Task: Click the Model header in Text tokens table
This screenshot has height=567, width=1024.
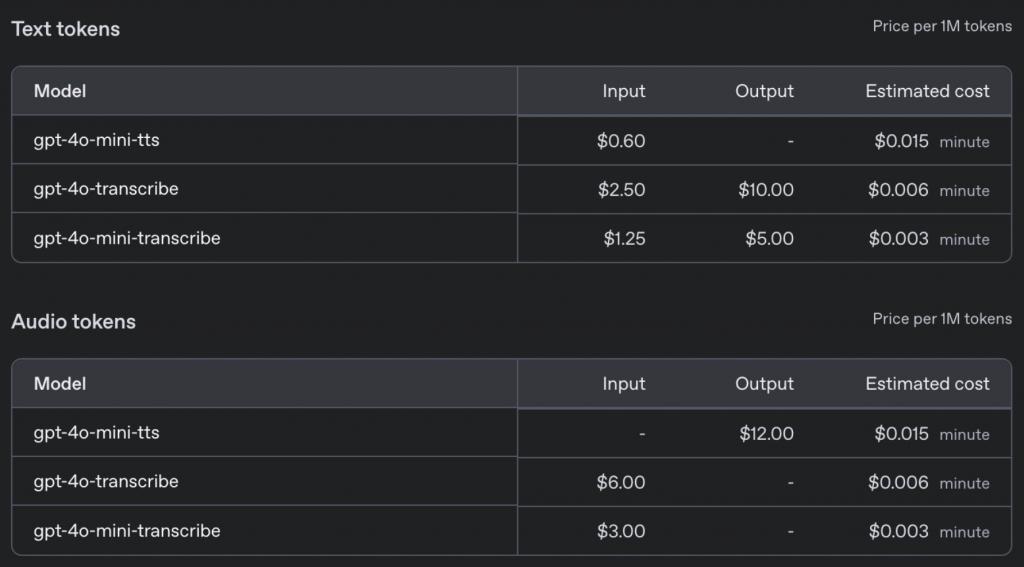Action: (60, 91)
